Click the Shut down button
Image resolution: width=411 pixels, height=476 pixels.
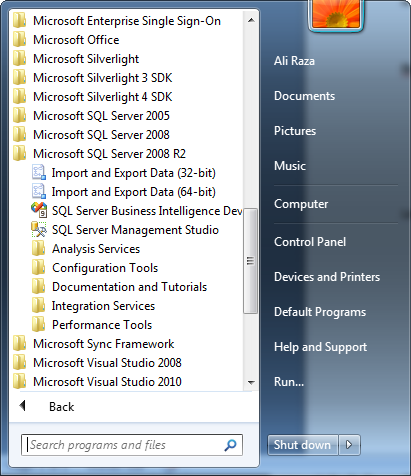pos(303,445)
